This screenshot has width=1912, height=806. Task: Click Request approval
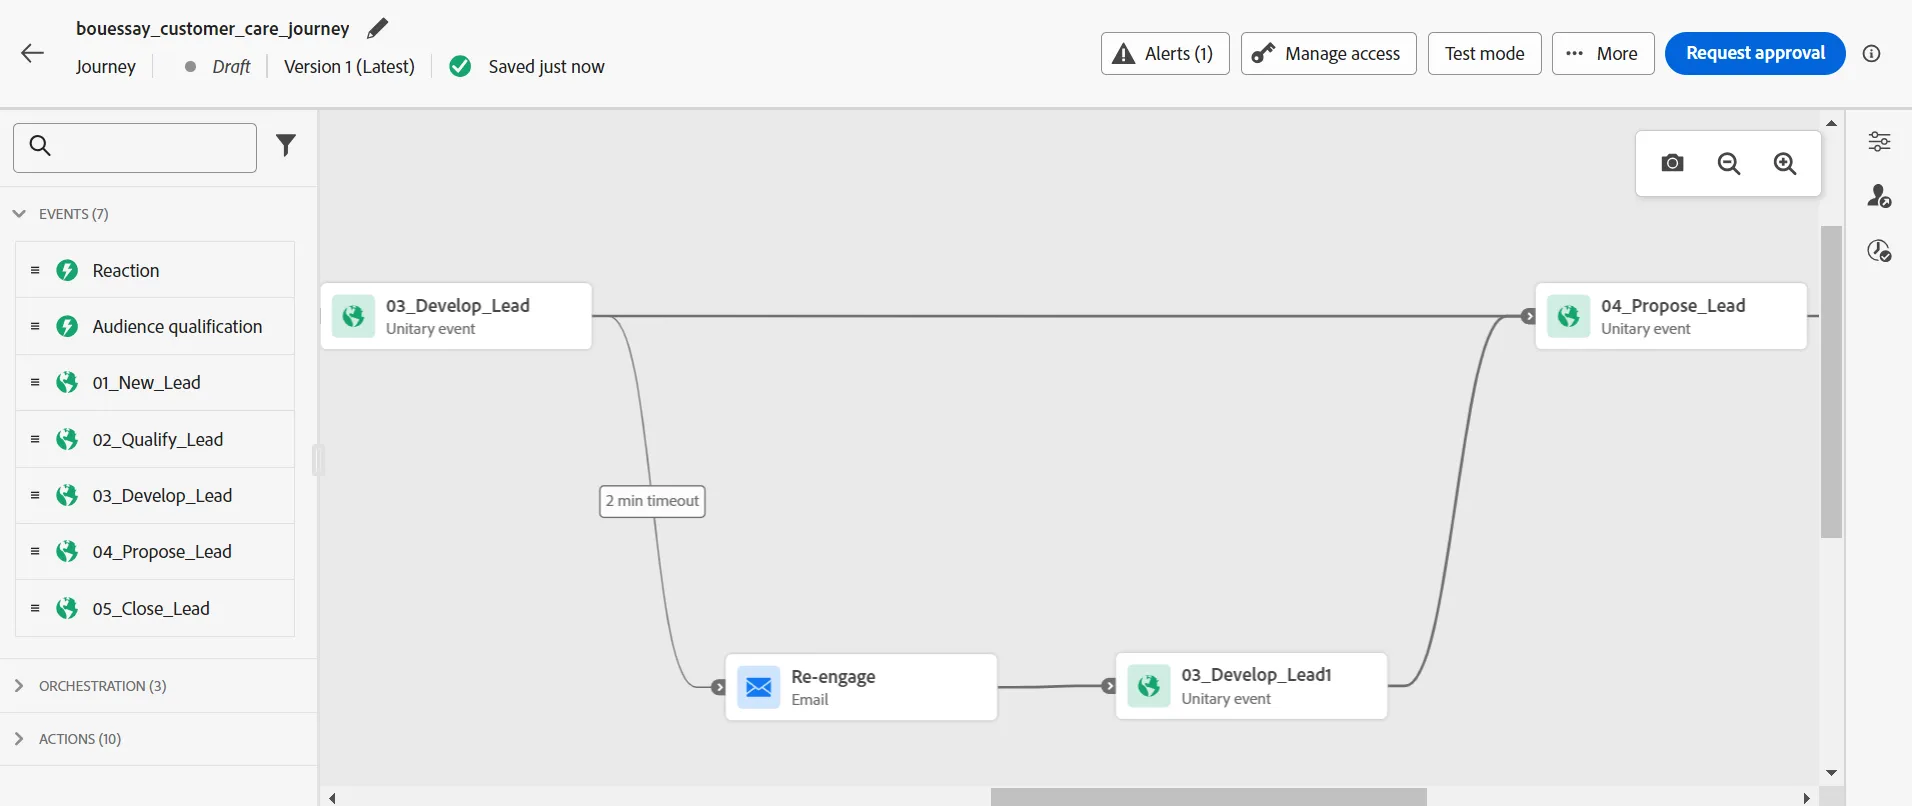(1755, 54)
